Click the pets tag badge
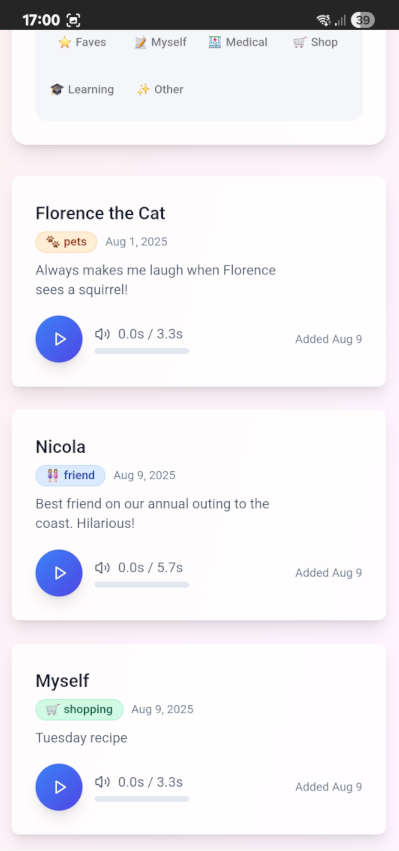399x851 pixels. click(x=66, y=242)
